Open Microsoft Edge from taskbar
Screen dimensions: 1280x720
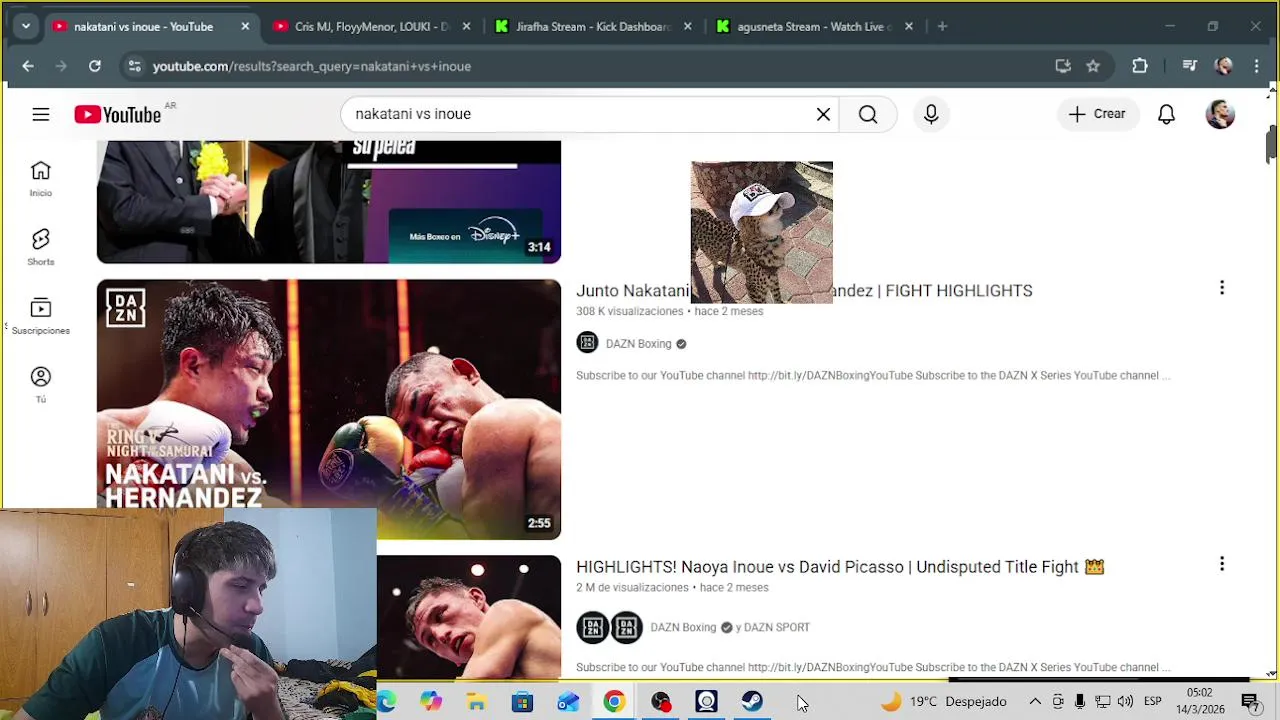click(387, 701)
